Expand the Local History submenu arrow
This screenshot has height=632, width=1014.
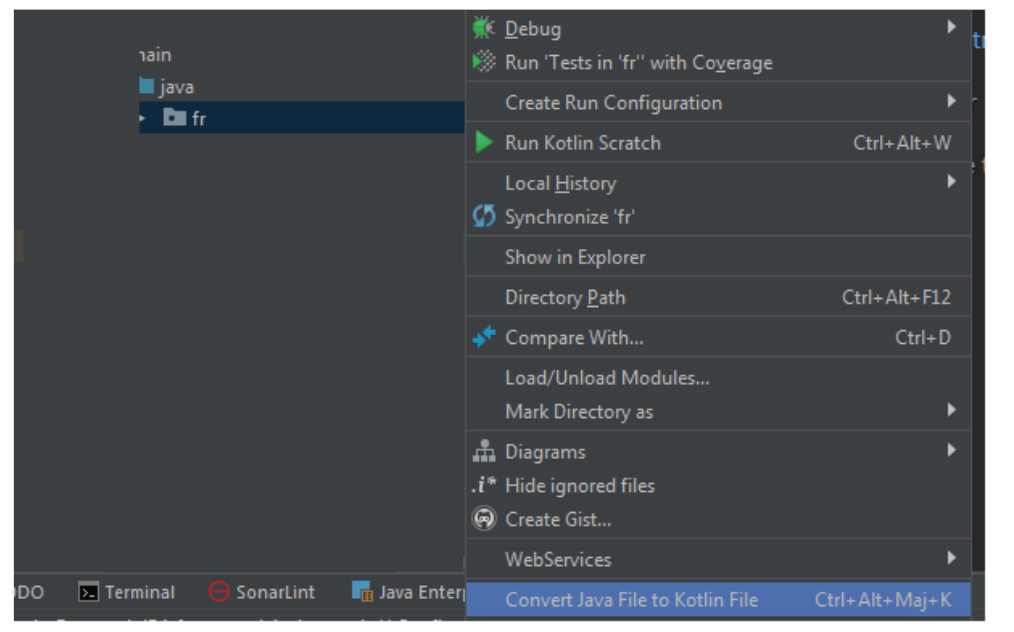[951, 182]
